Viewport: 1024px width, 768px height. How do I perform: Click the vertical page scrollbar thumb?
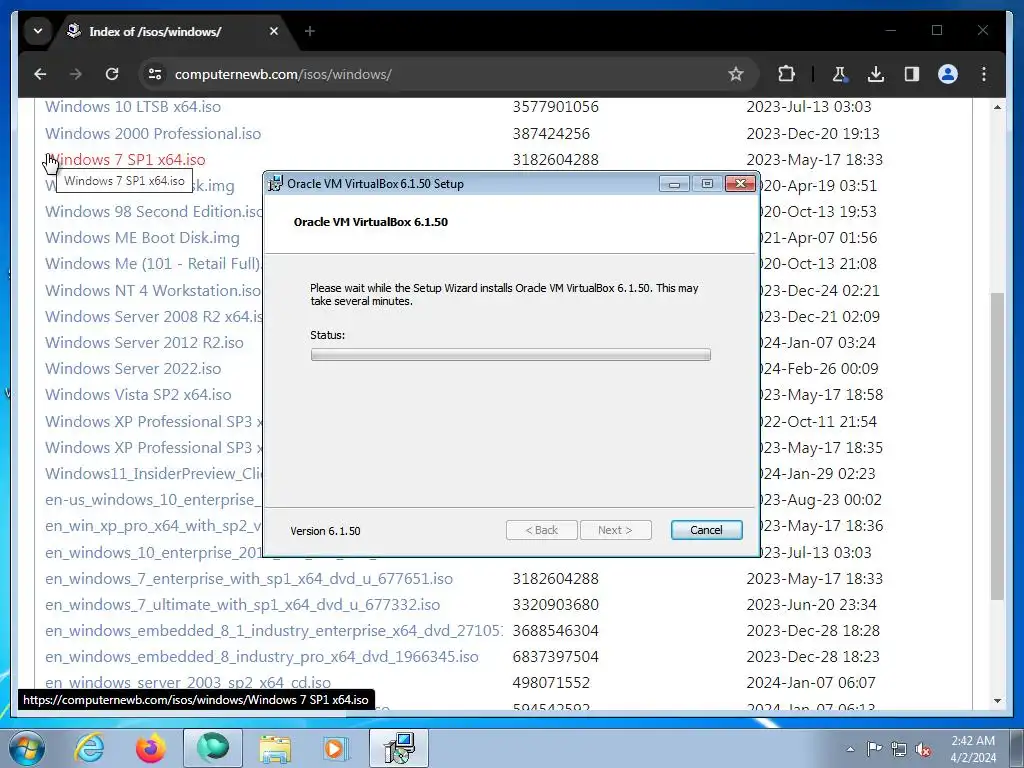[x=997, y=446]
